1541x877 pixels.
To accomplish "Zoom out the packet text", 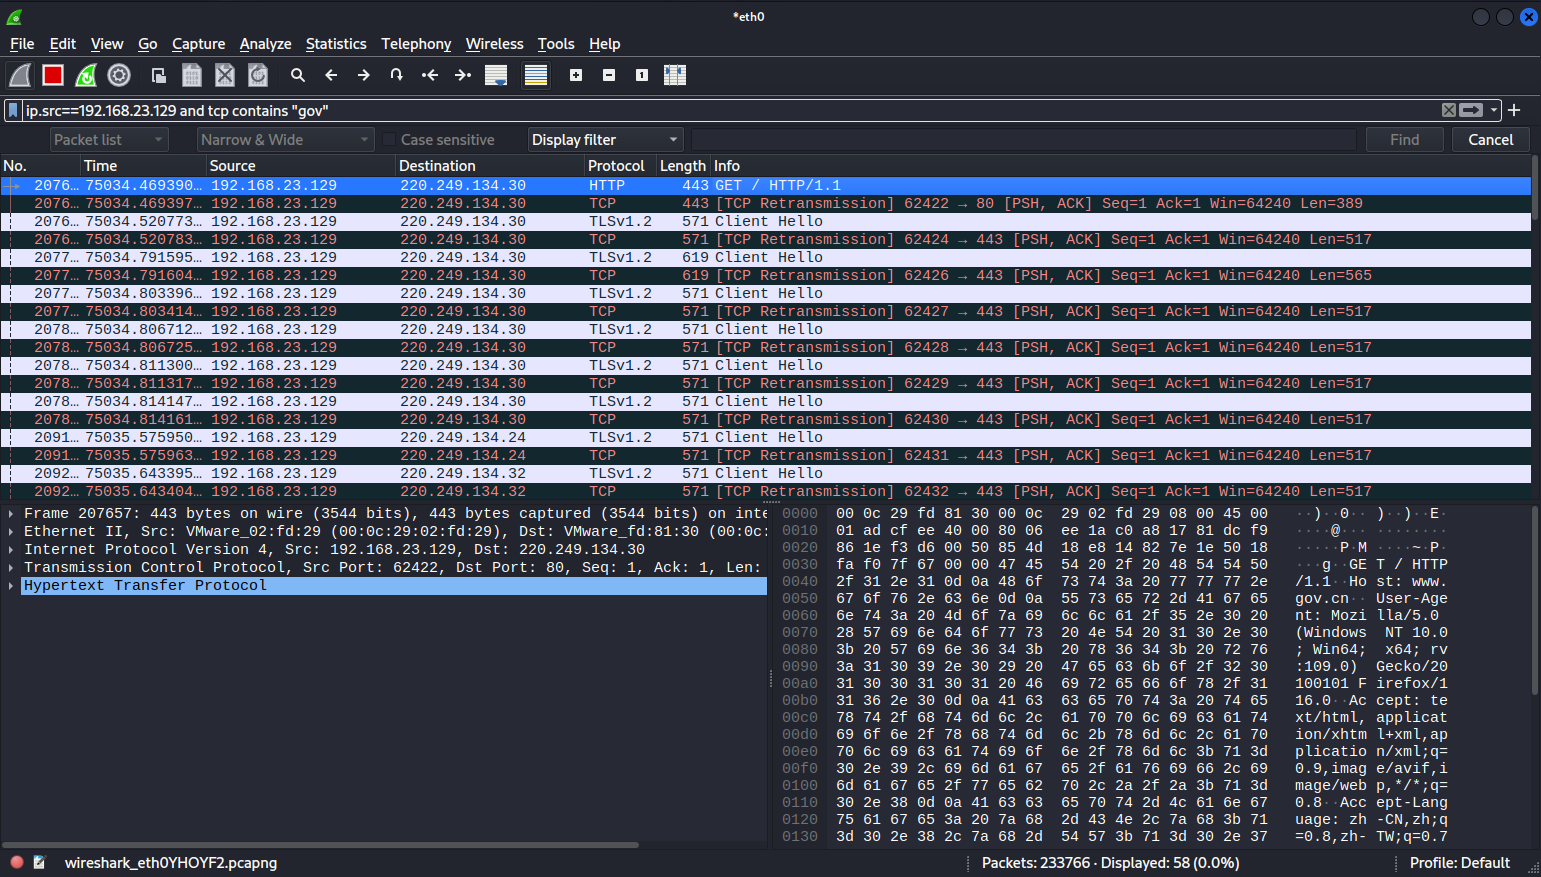I will coord(609,75).
